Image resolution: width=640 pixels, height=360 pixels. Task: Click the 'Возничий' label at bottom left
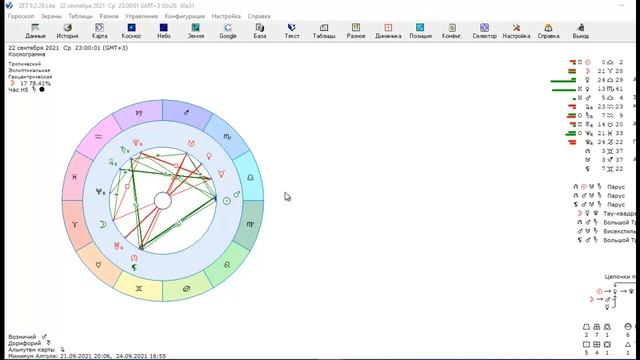point(22,337)
